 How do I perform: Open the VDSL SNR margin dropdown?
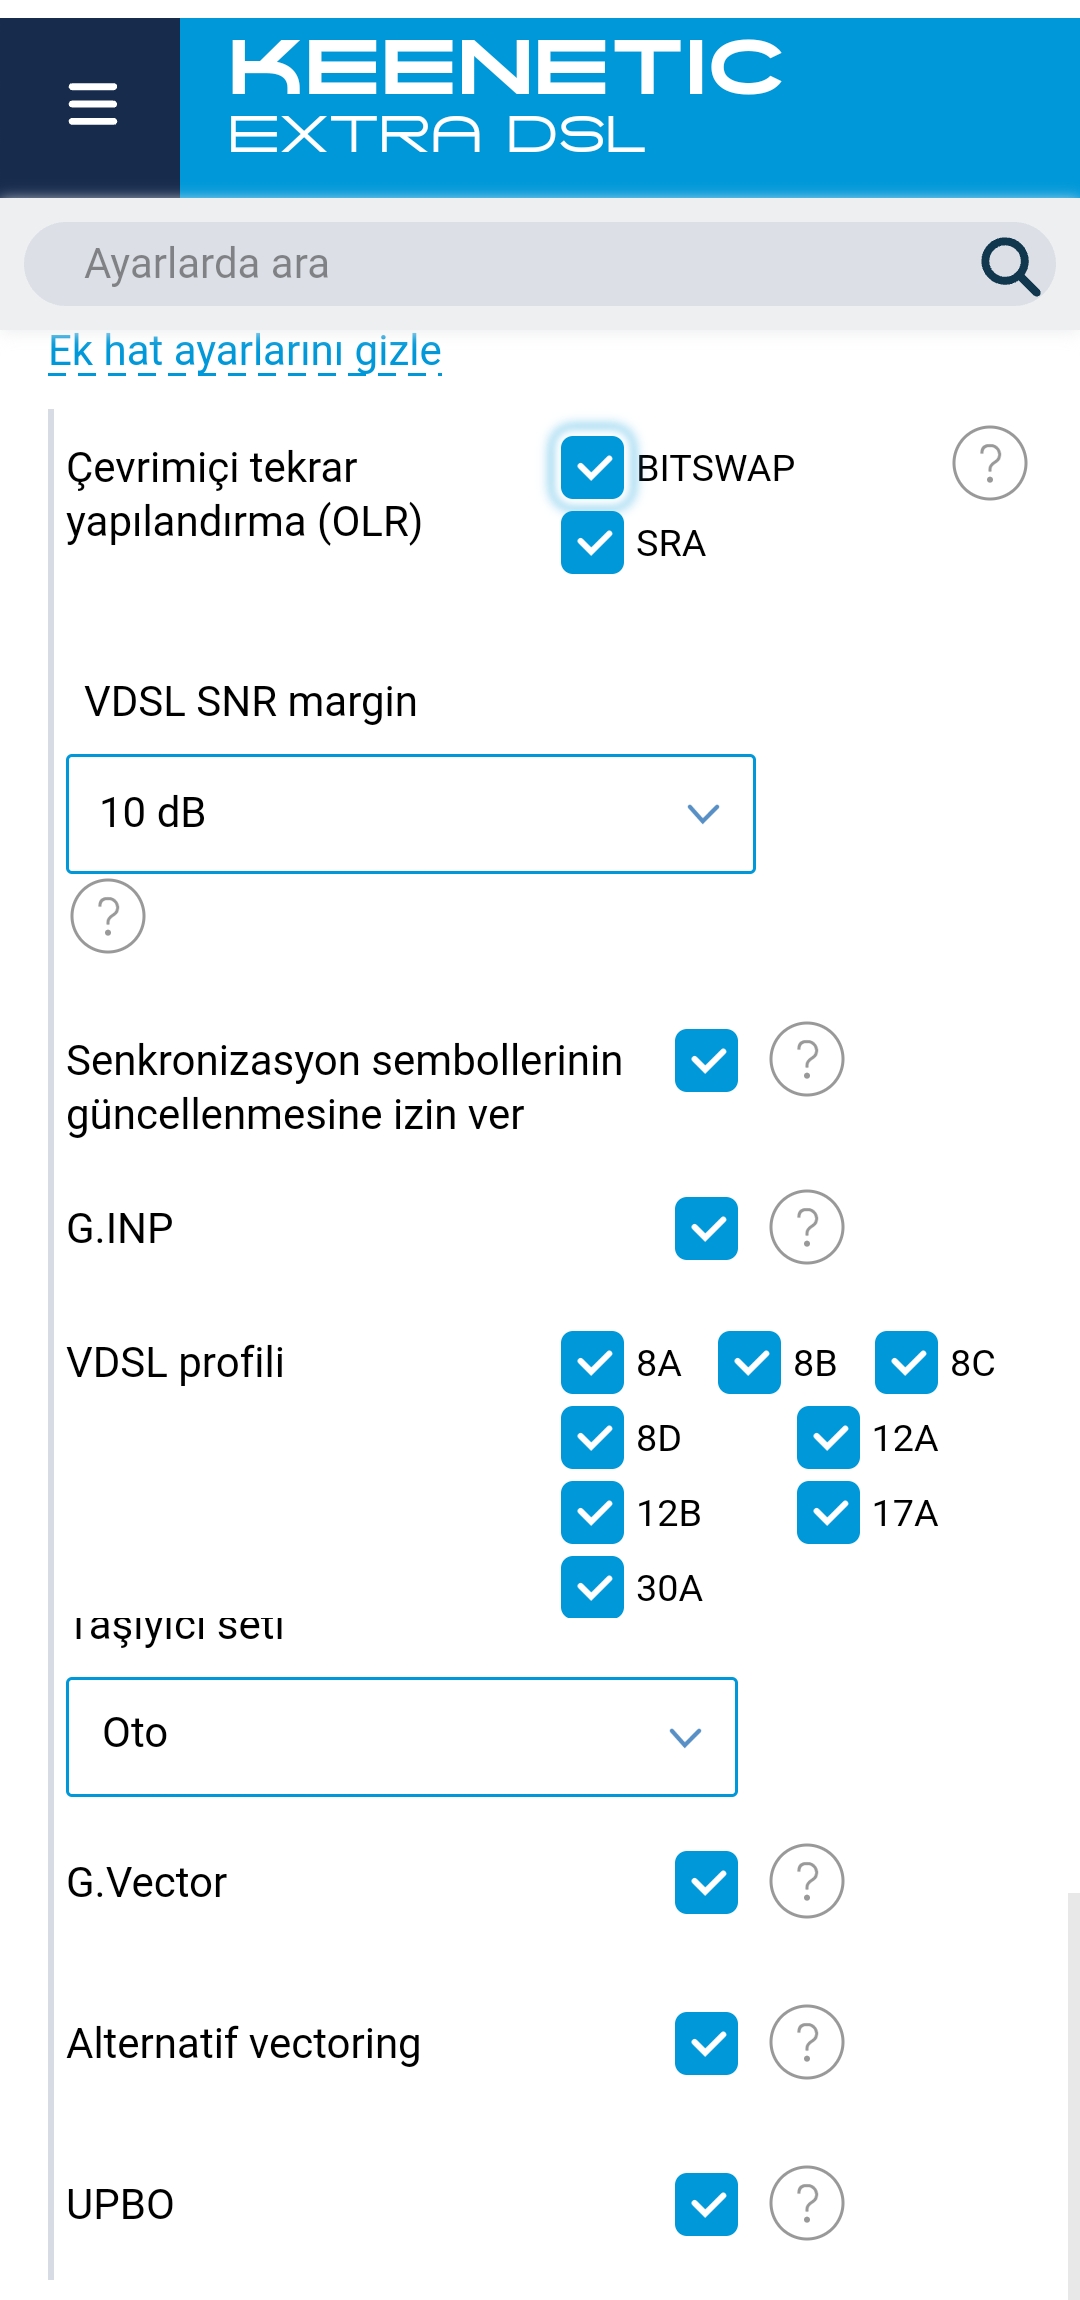[411, 814]
